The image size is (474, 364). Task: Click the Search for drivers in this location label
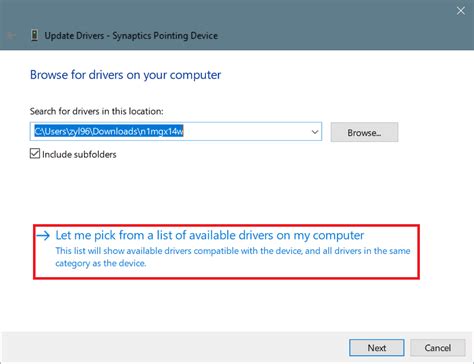click(x=97, y=111)
